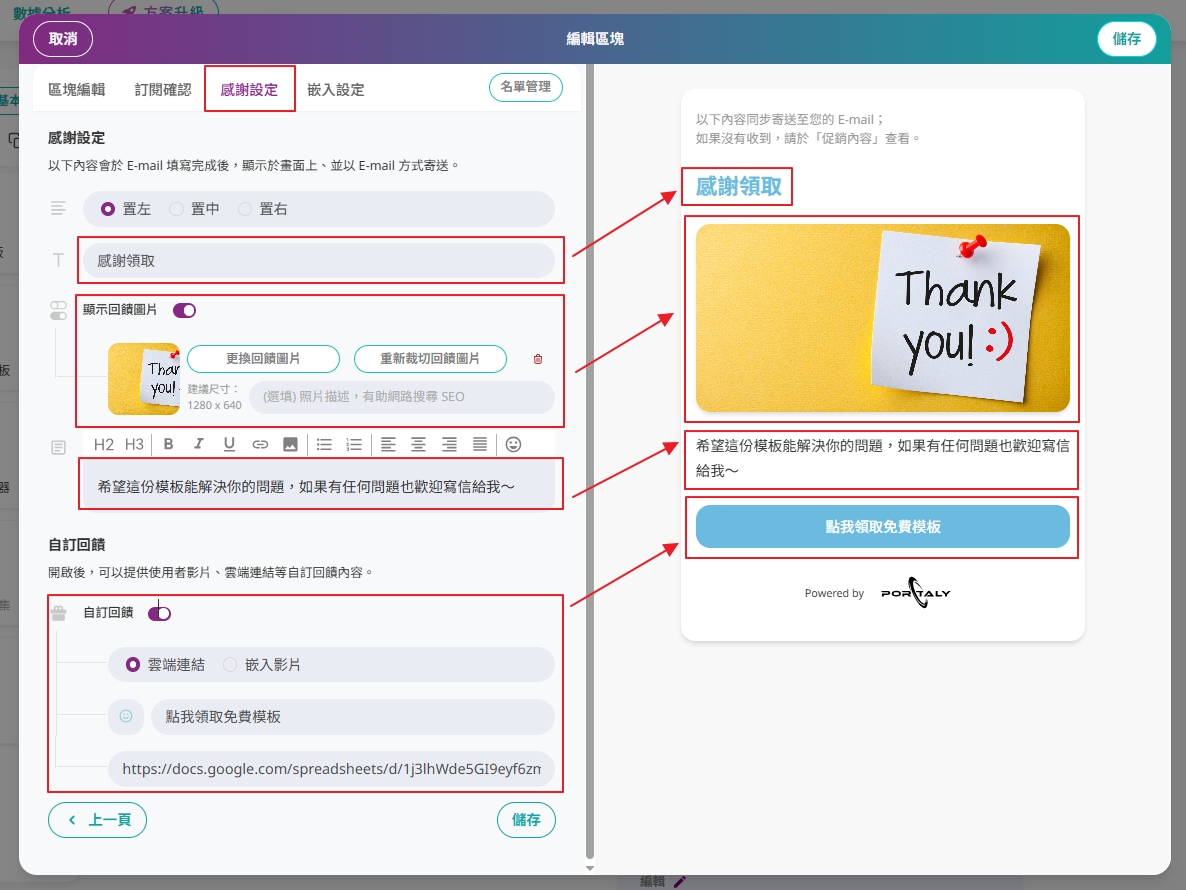Open the 訂閱確認 tab
Screen dimensions: 1186x890
163,90
